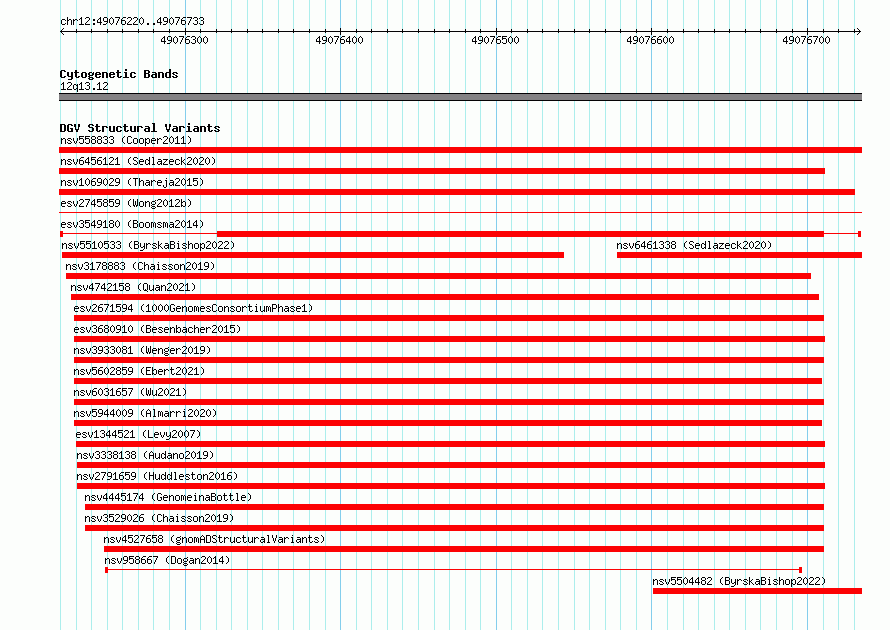
Task: Click nsv5602859 (Ebert2021) label
Action: click(x=139, y=371)
